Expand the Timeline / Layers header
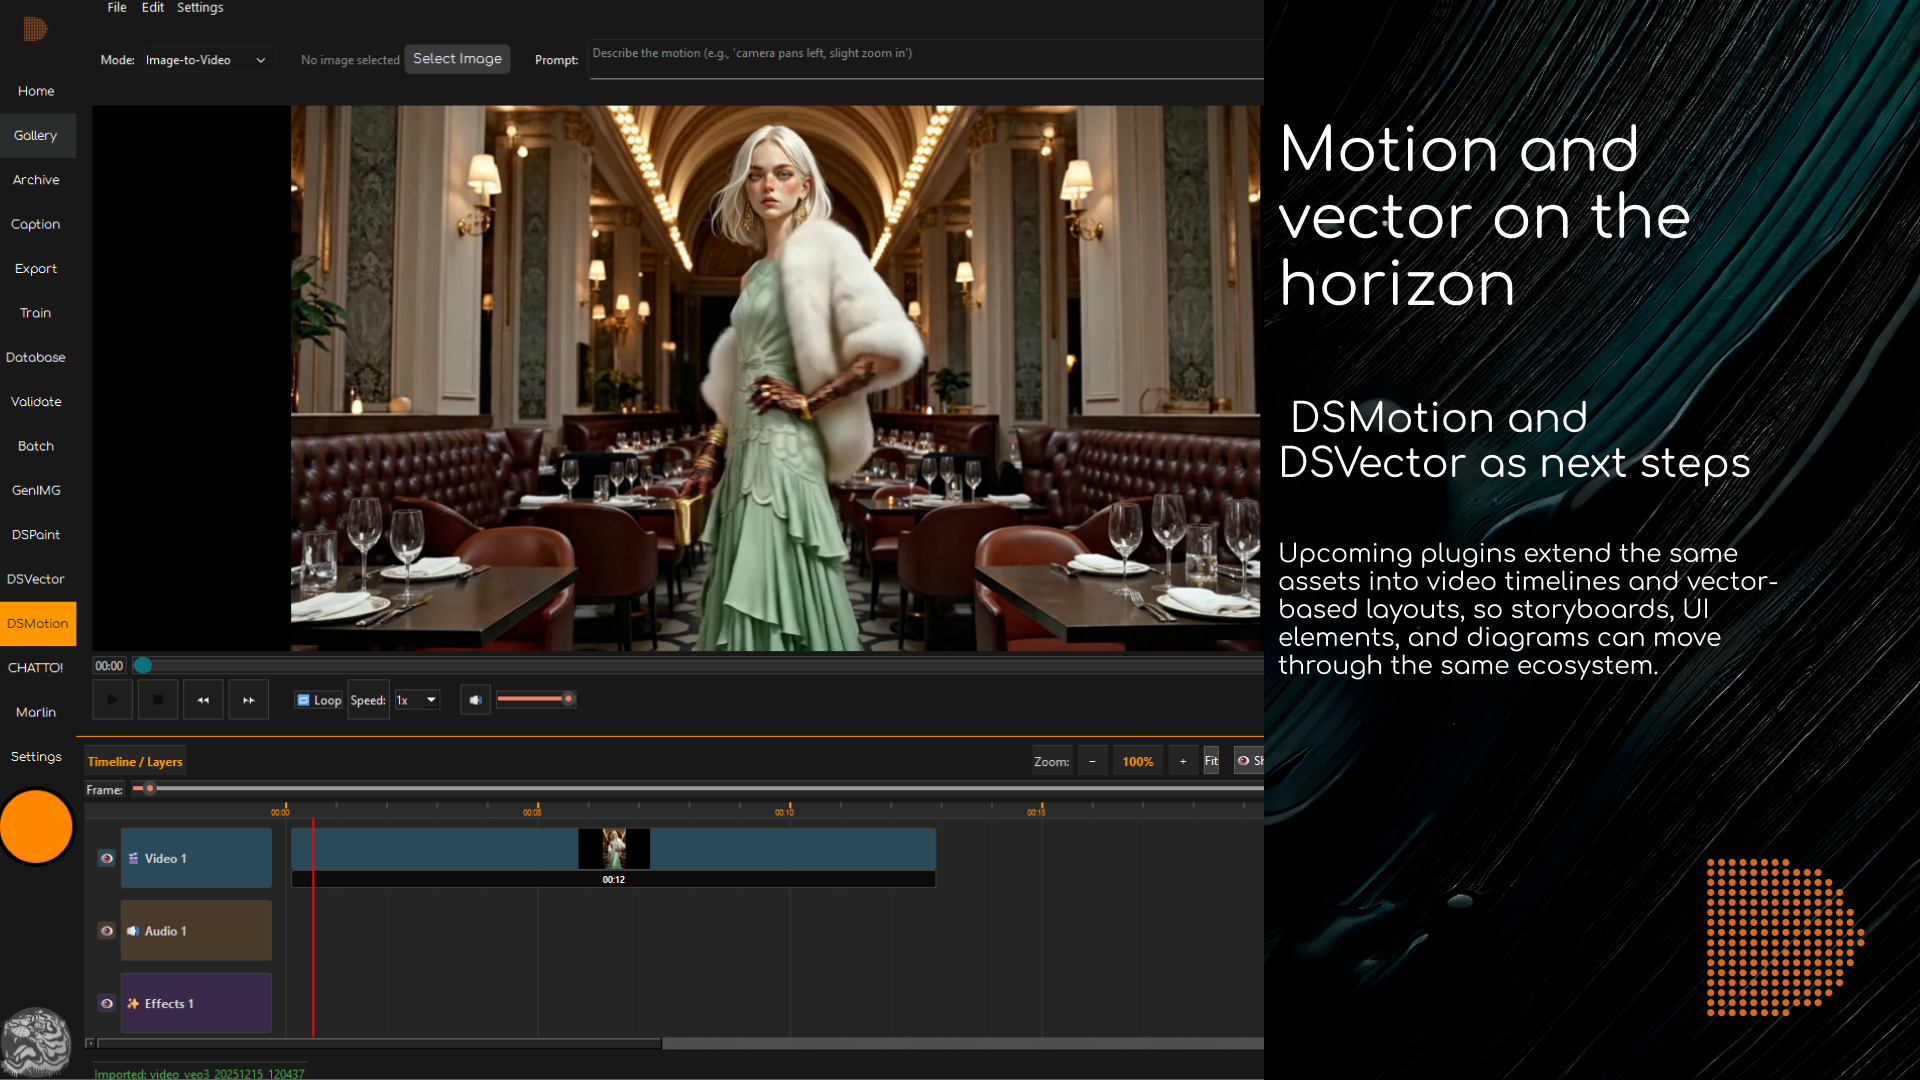Image resolution: width=1920 pixels, height=1080 pixels. (x=134, y=760)
